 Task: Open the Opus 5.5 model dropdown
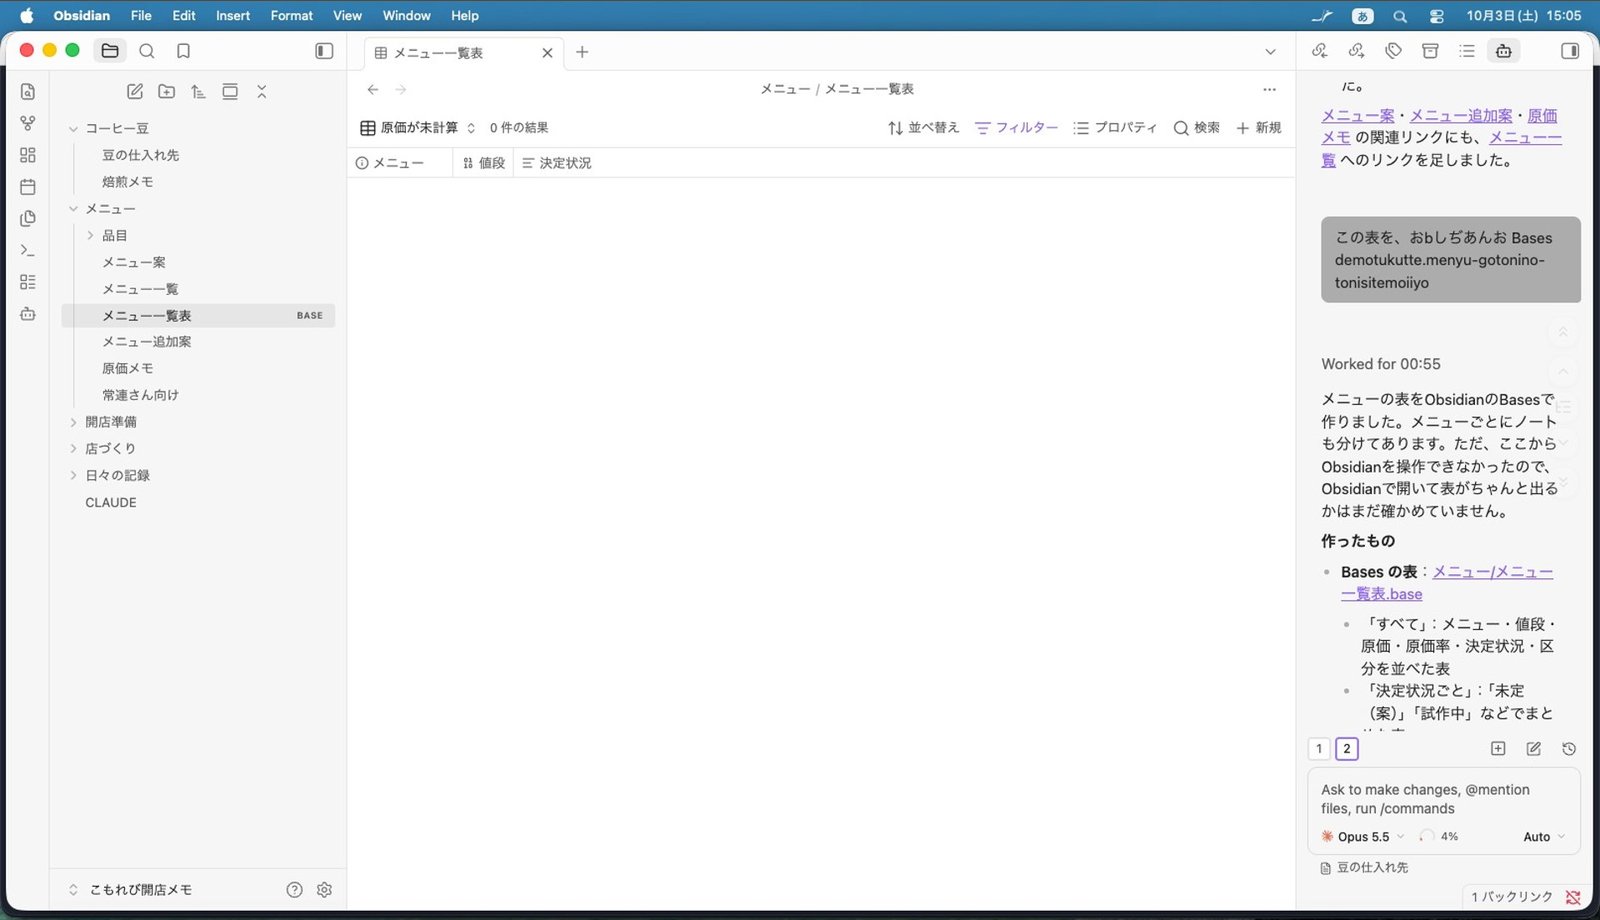pos(1363,837)
